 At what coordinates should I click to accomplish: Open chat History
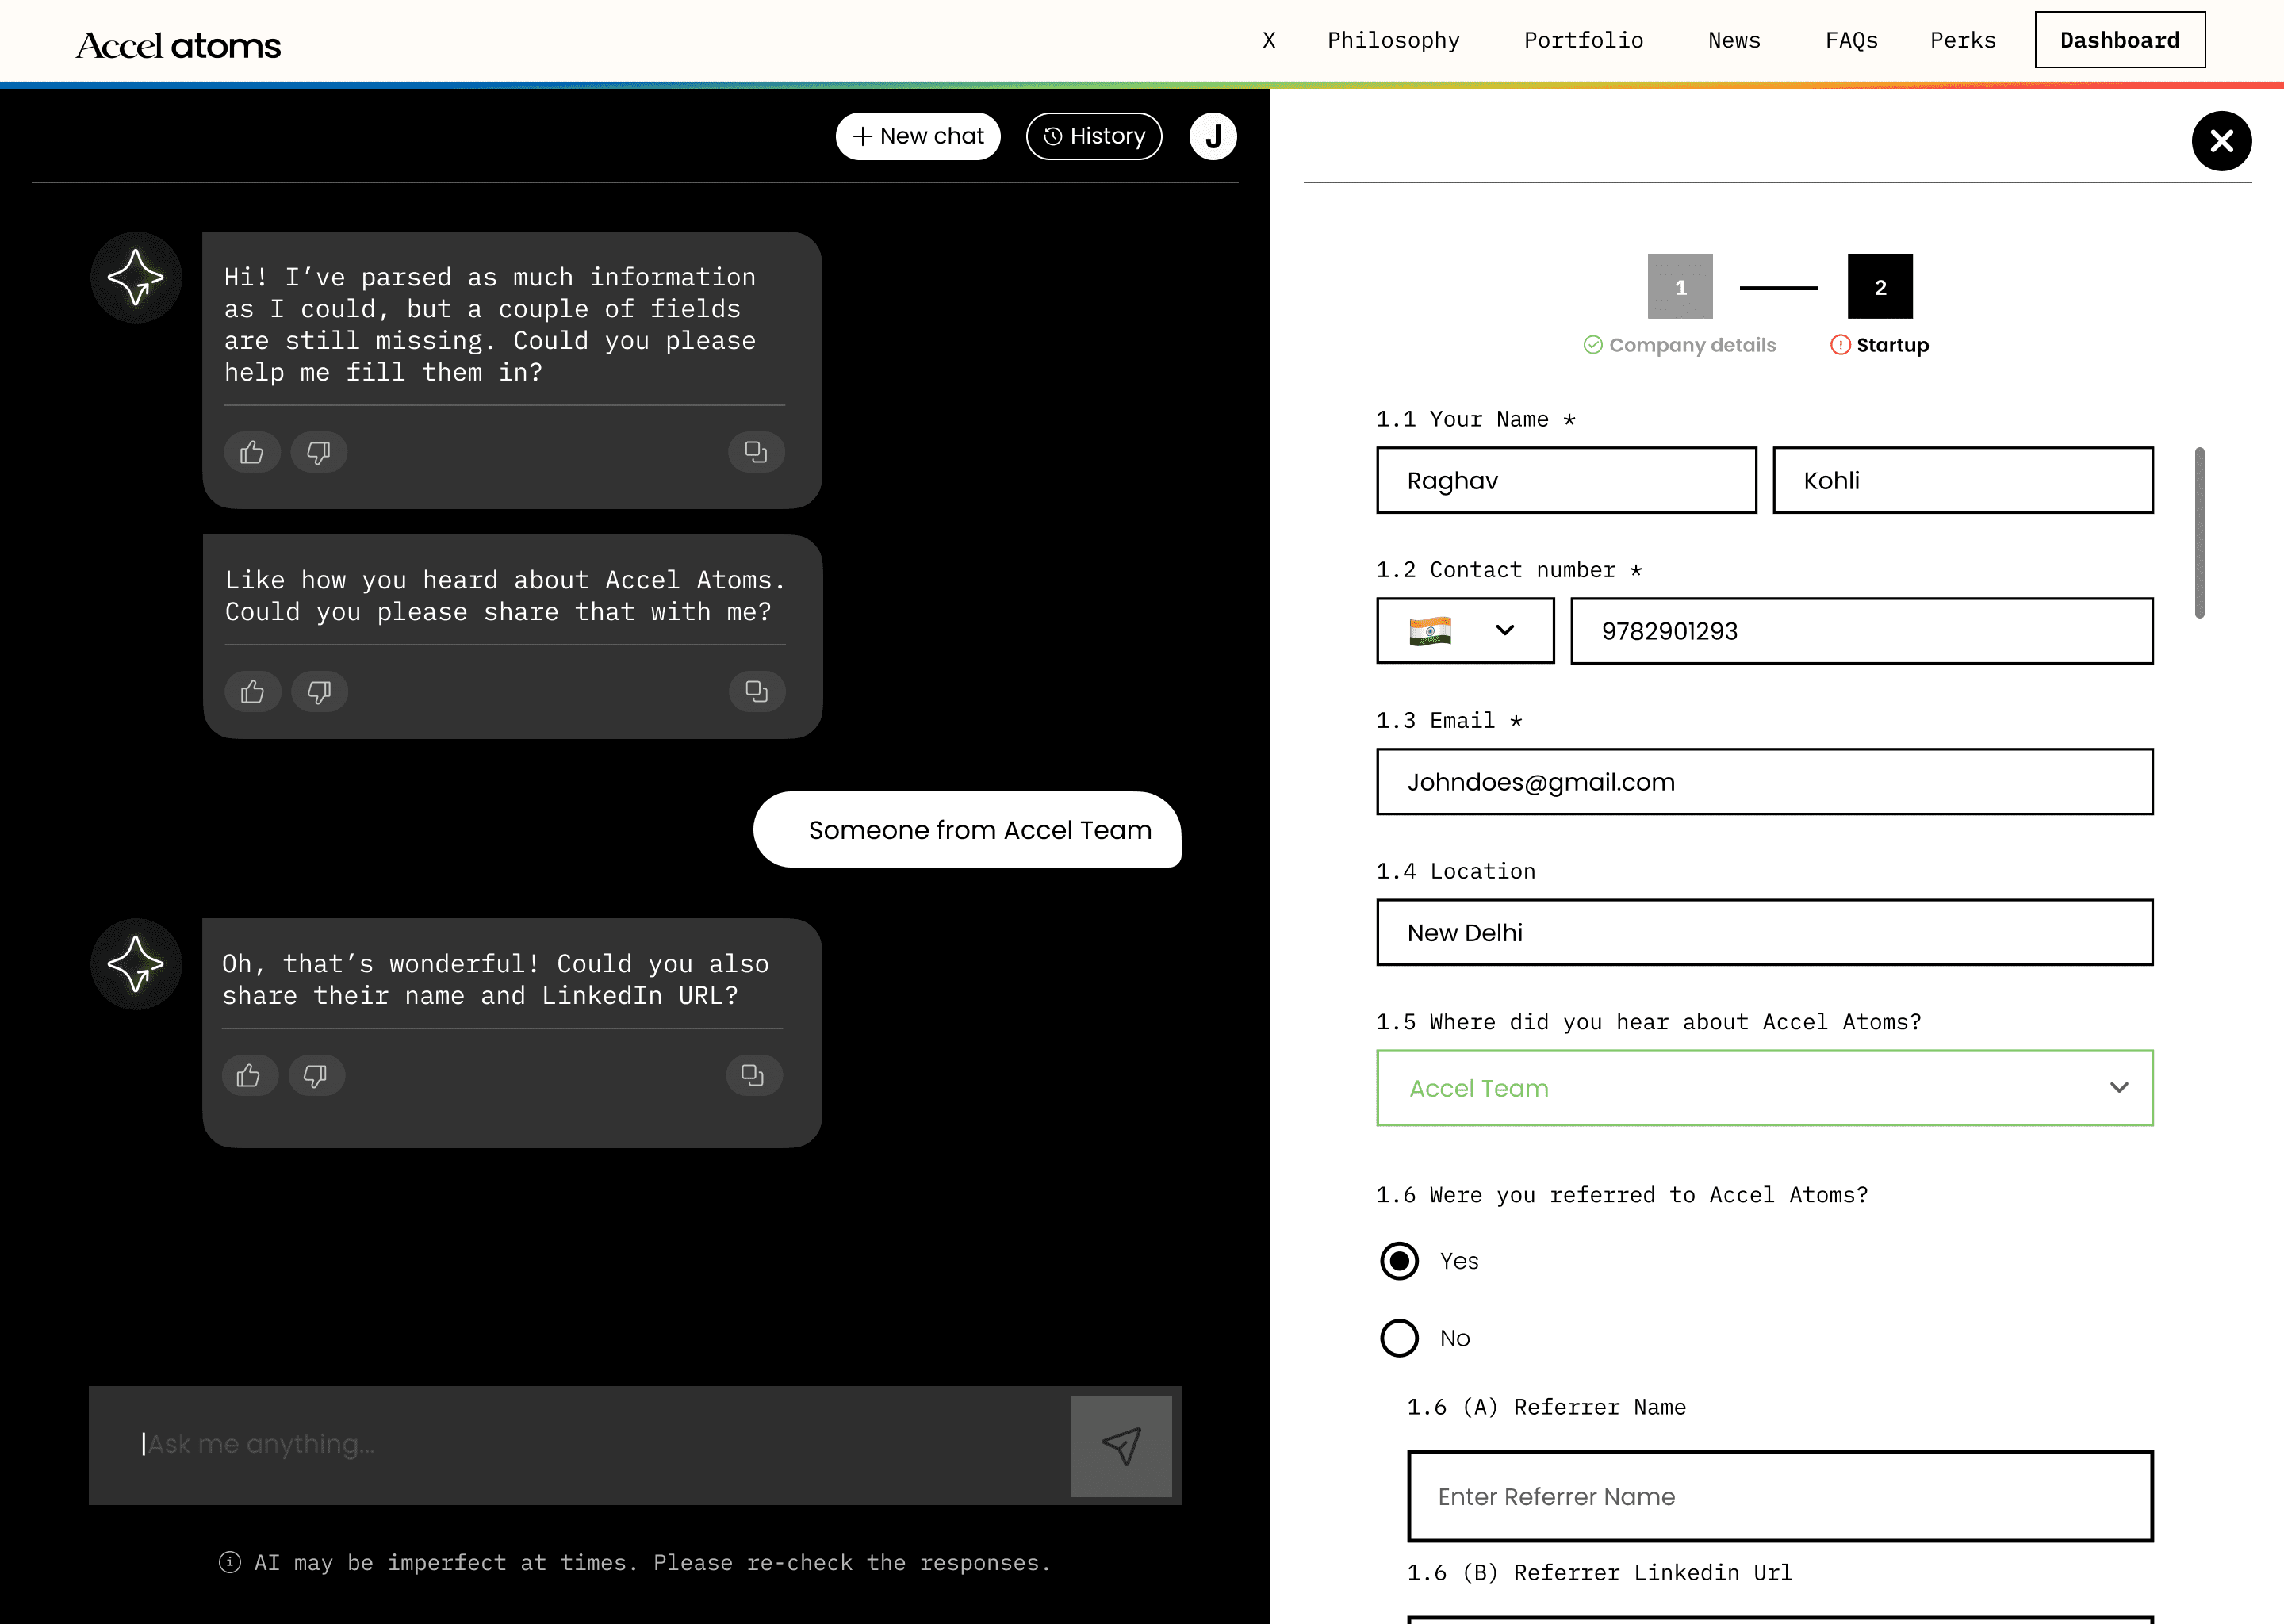pyautogui.click(x=1094, y=136)
